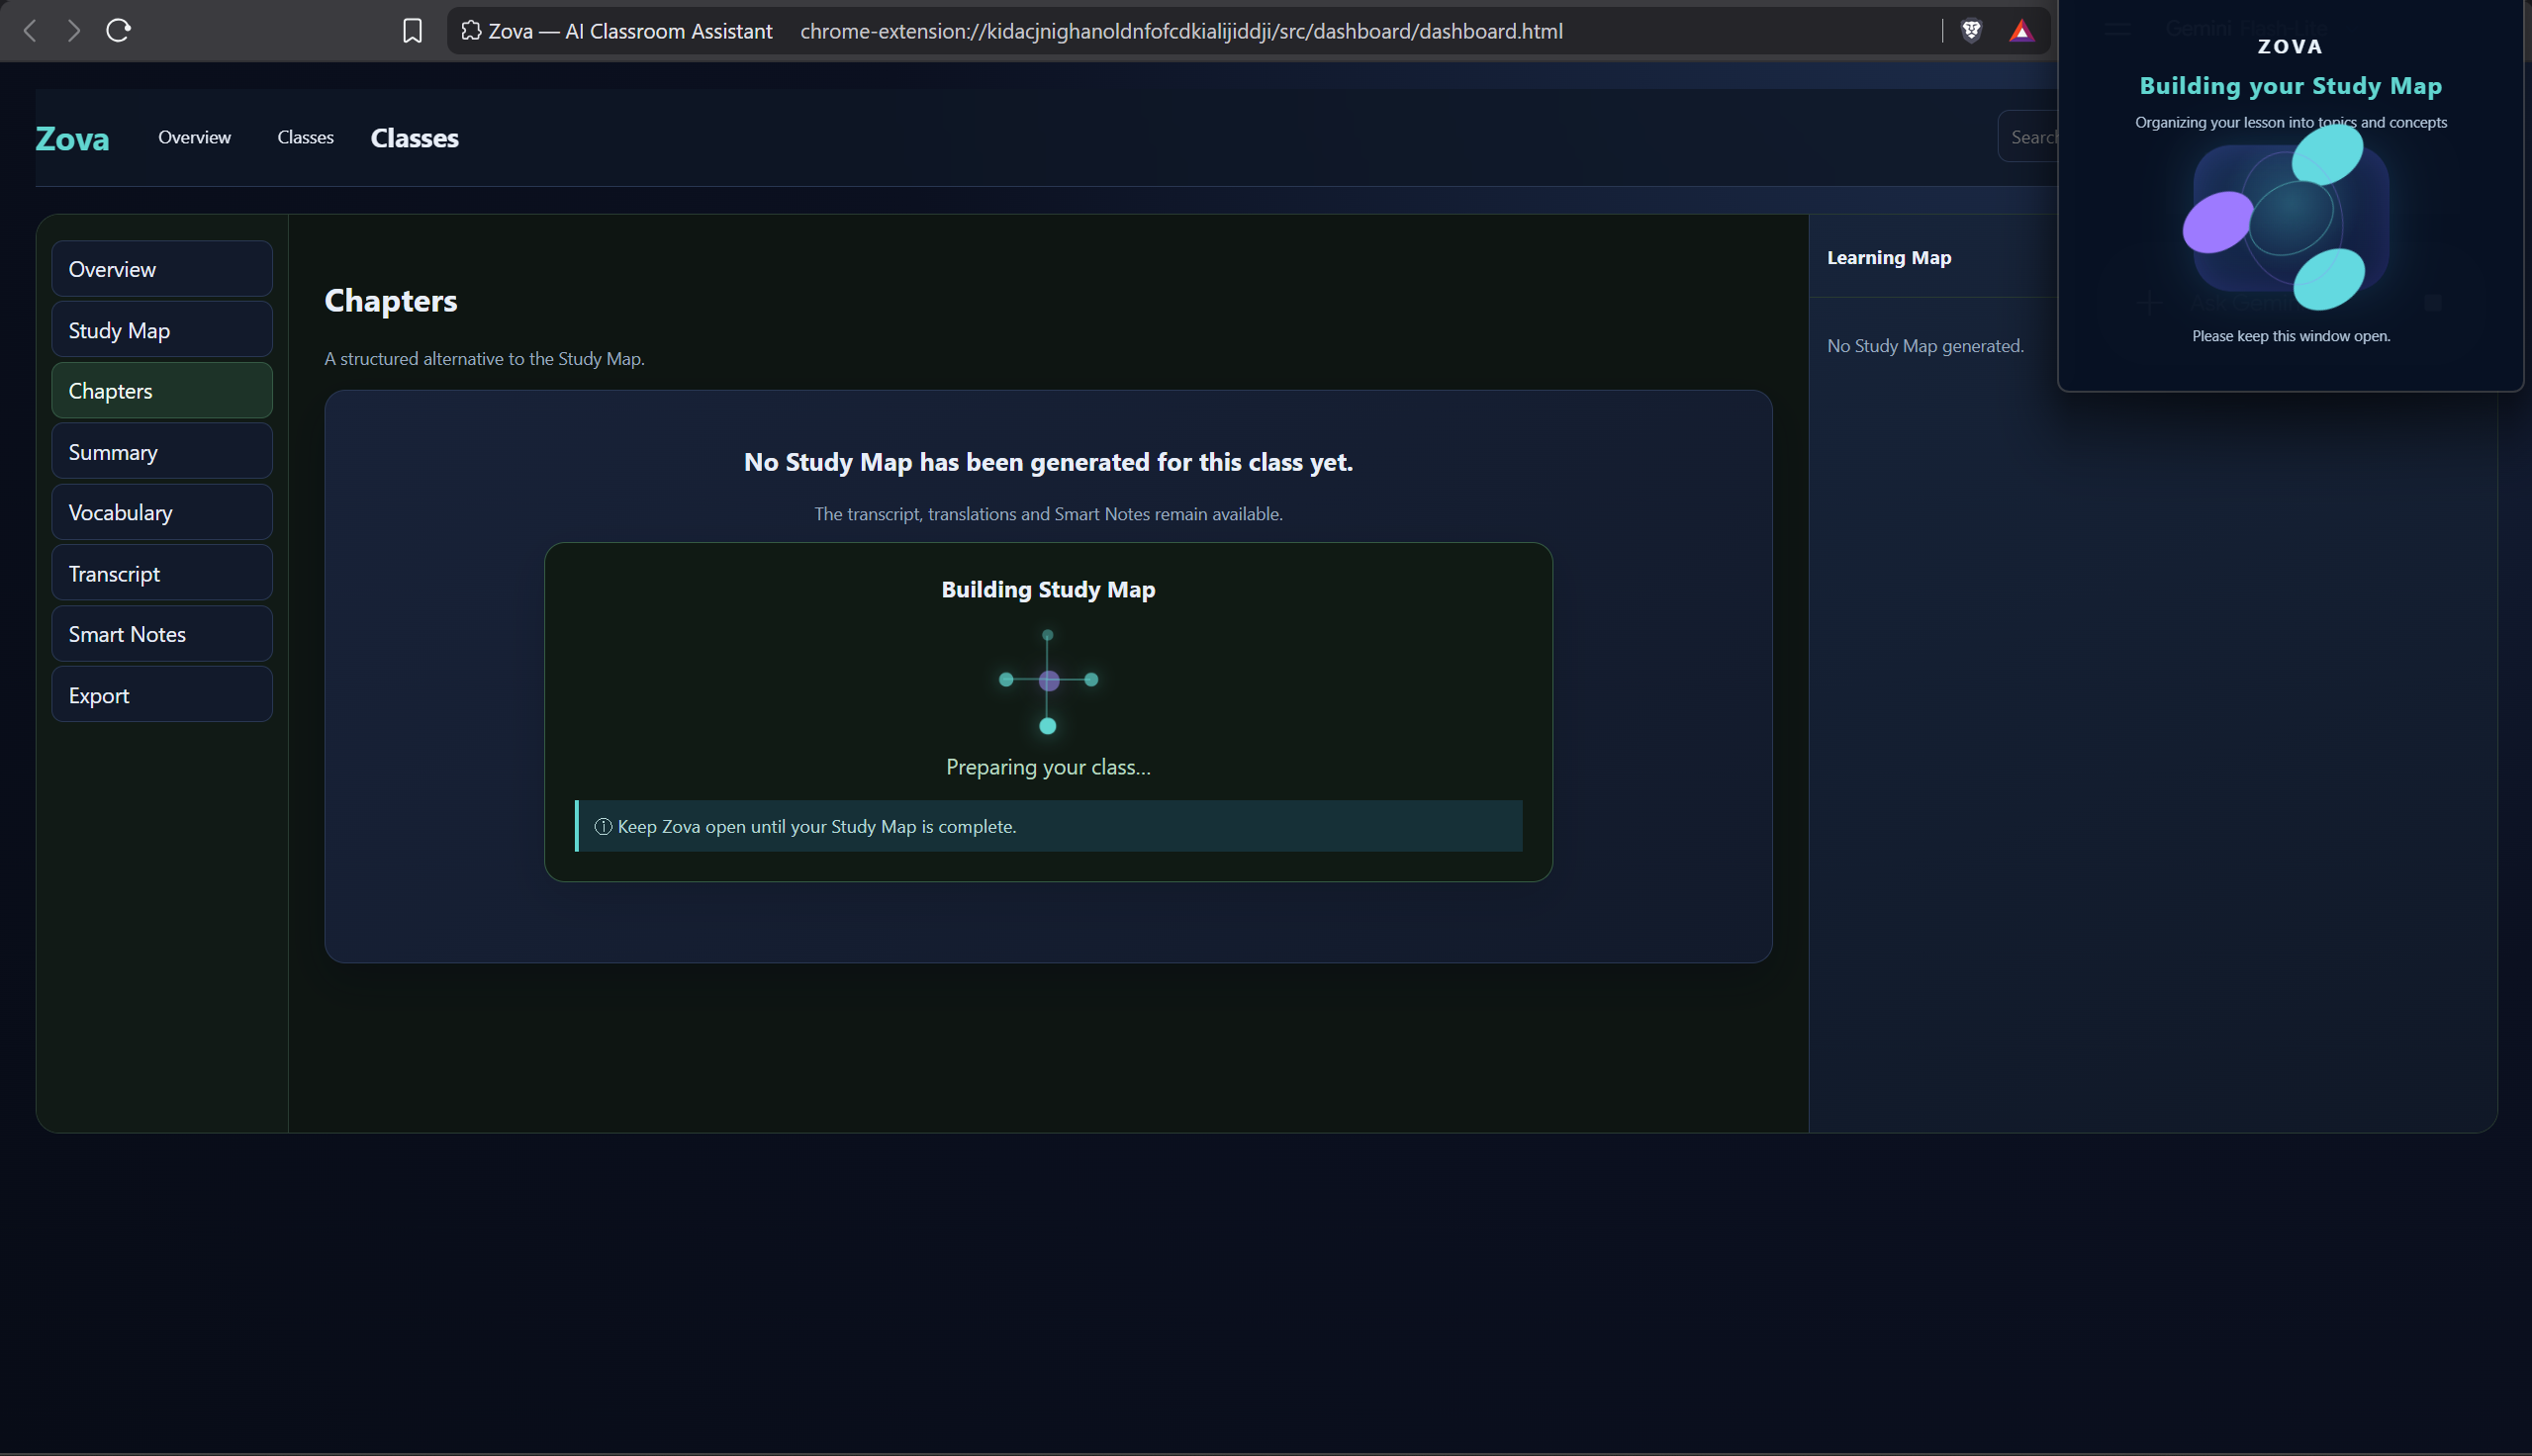Screen dimensions: 2532x1456
Task: View the Transcript sidebar section
Action: [x=162, y=574]
